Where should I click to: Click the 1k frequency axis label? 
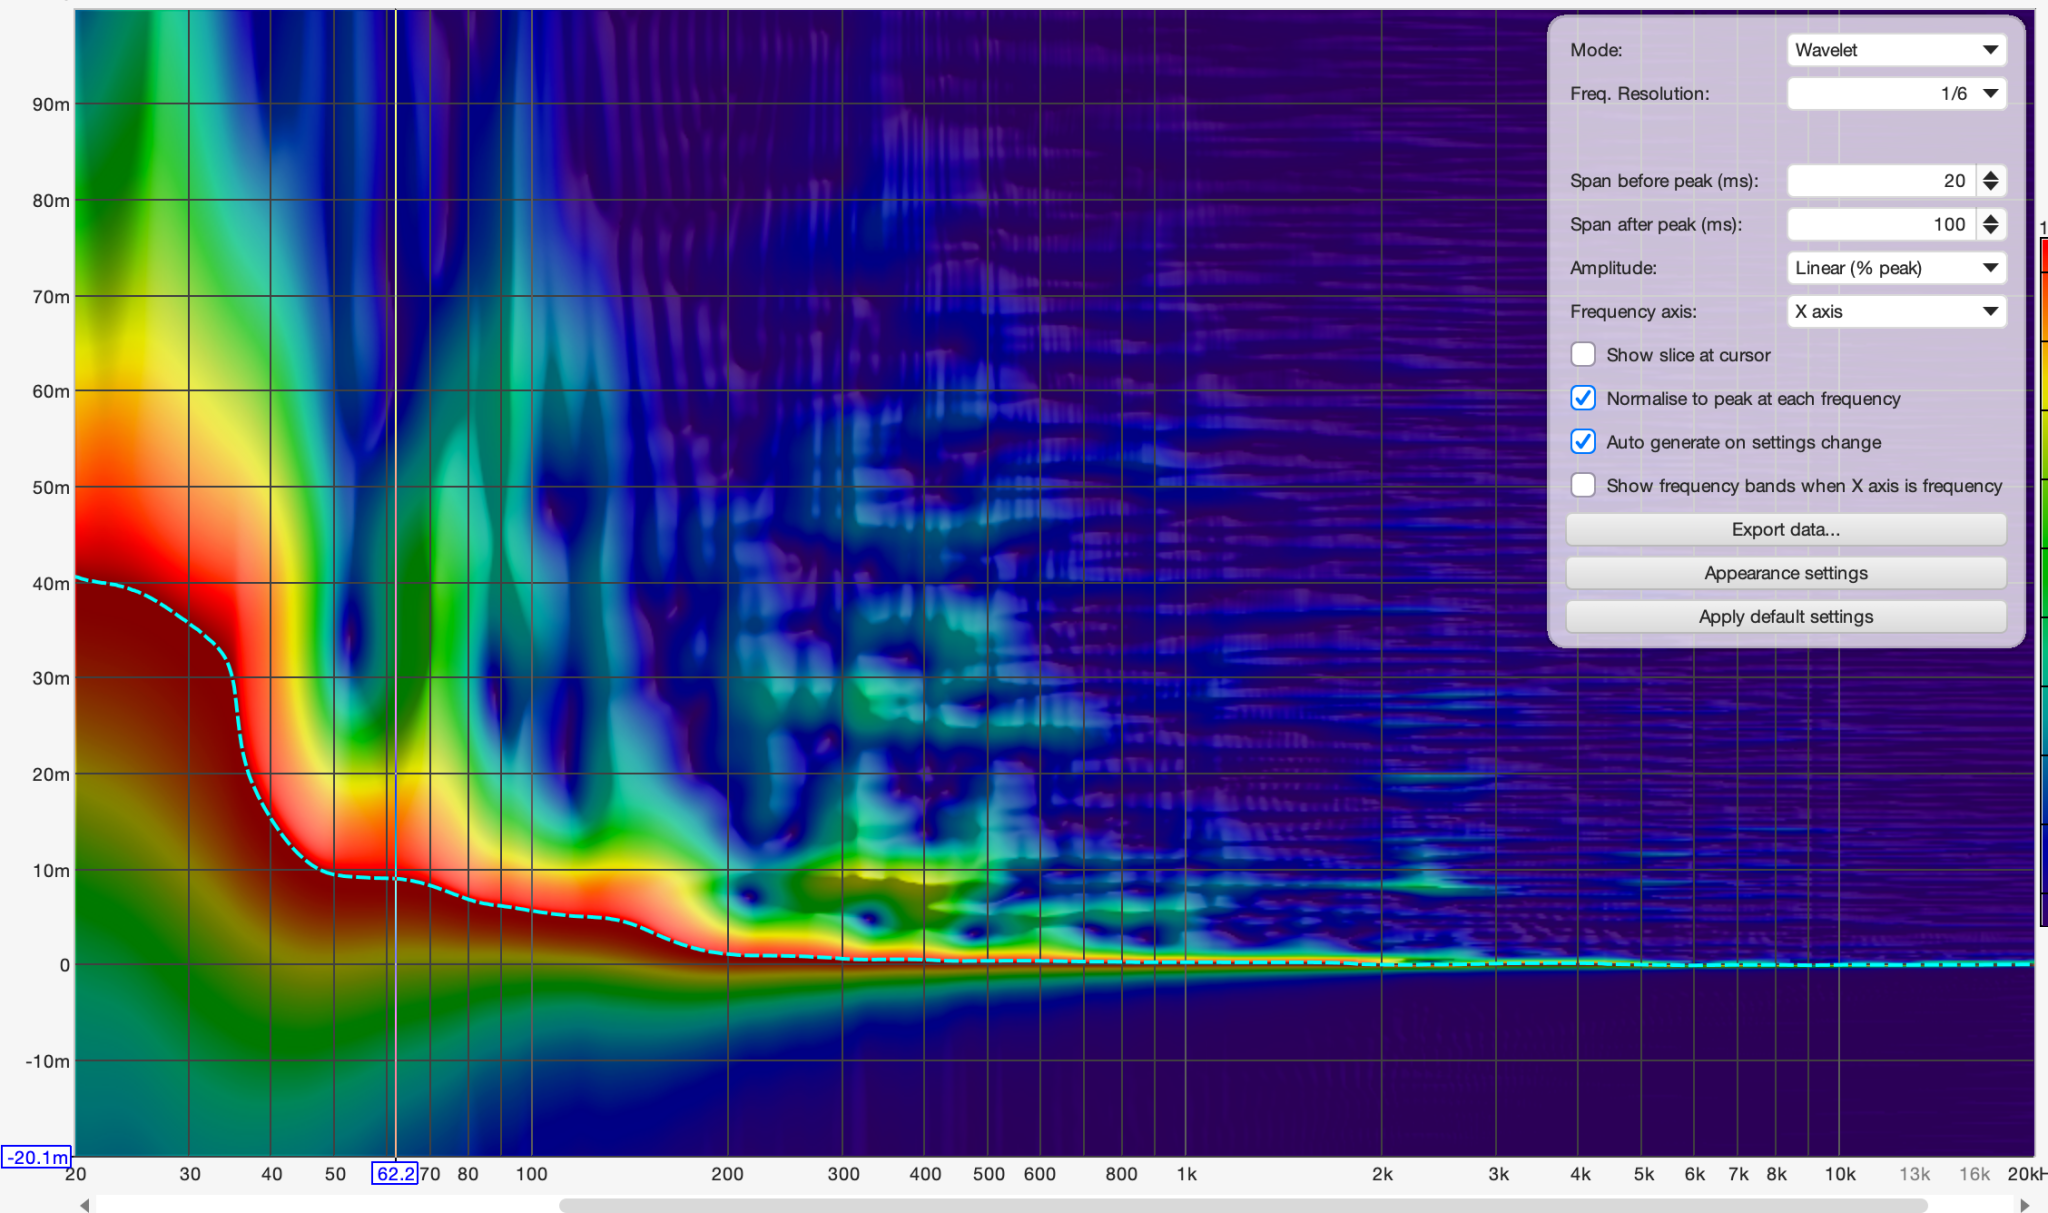(x=1186, y=1174)
